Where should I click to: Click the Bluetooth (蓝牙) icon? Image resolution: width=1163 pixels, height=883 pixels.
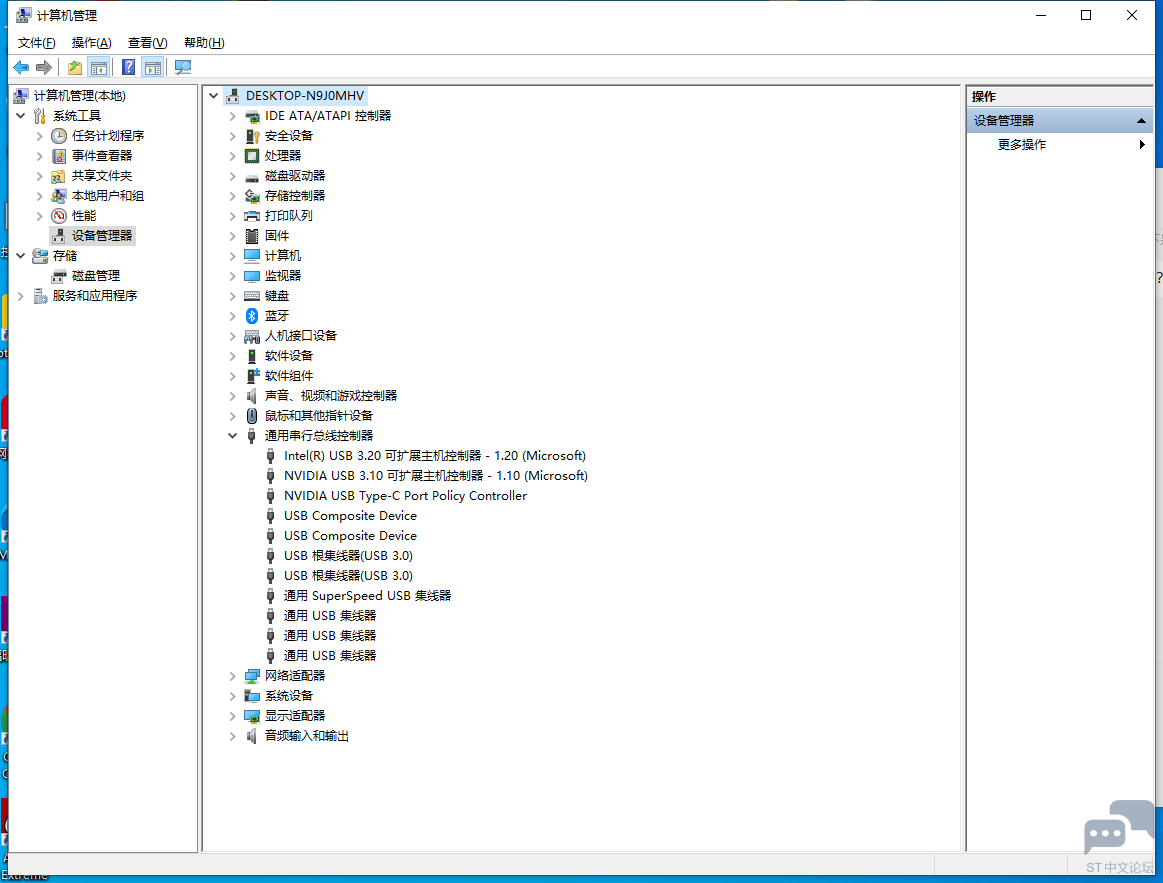pyautogui.click(x=252, y=316)
